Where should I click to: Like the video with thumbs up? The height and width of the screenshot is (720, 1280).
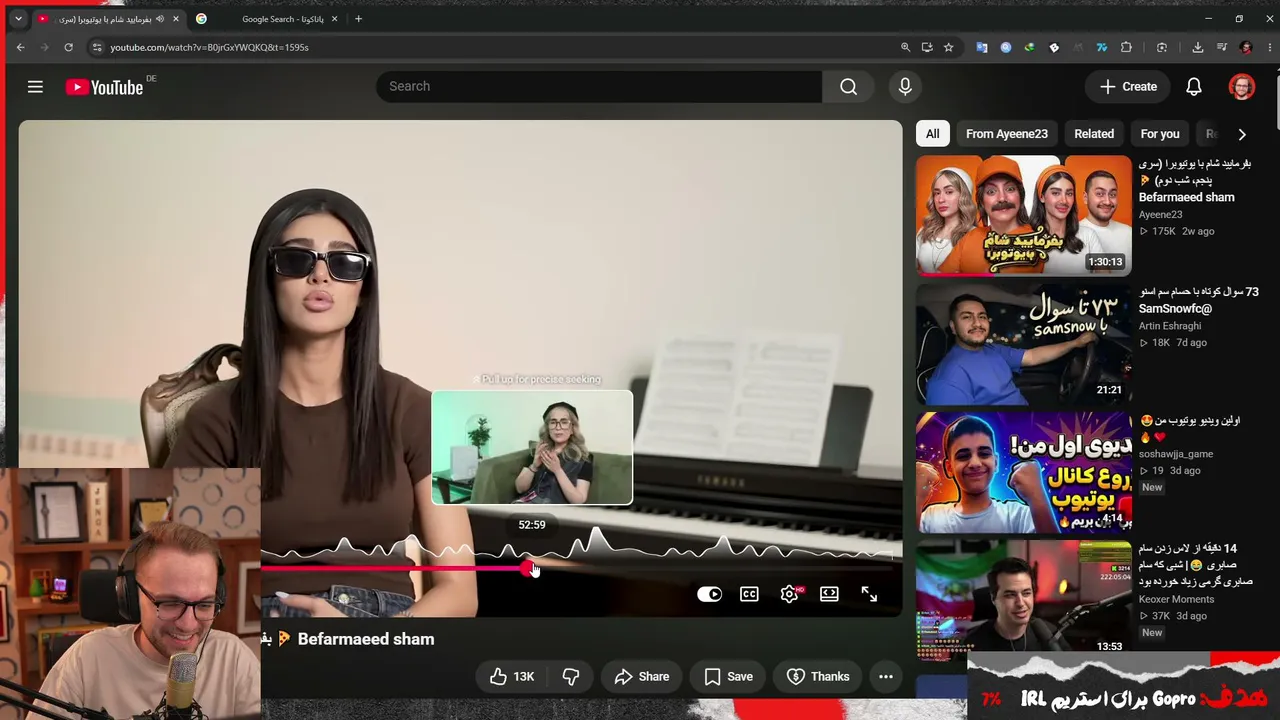511,677
